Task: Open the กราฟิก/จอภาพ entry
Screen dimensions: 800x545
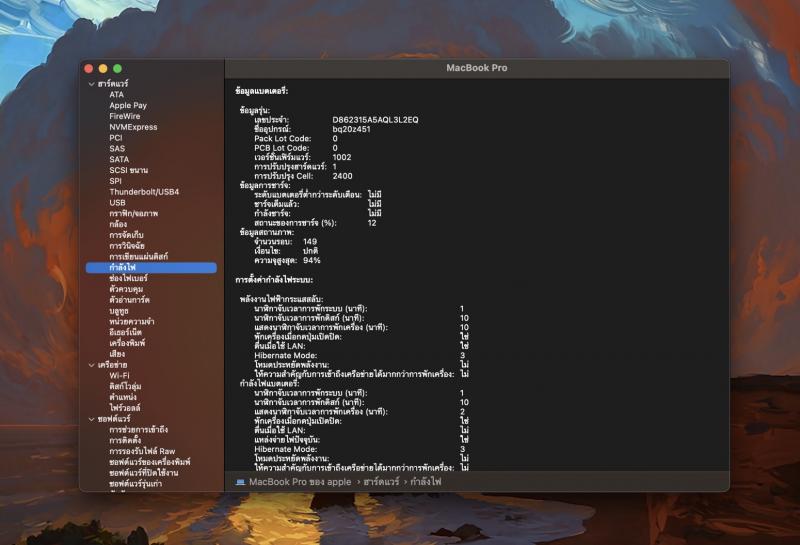Action: point(134,213)
